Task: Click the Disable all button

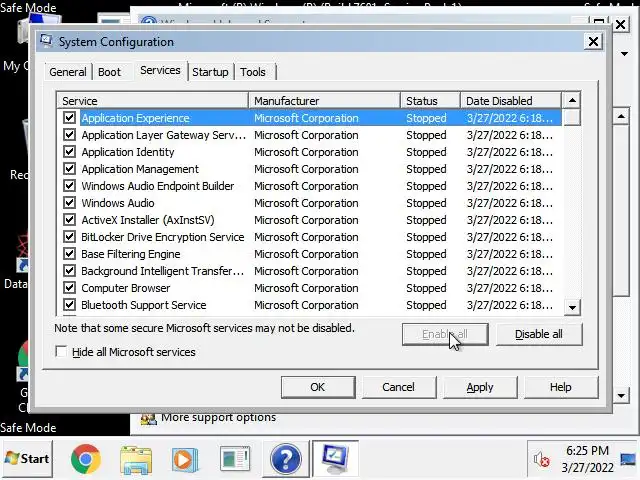Action: pos(539,334)
